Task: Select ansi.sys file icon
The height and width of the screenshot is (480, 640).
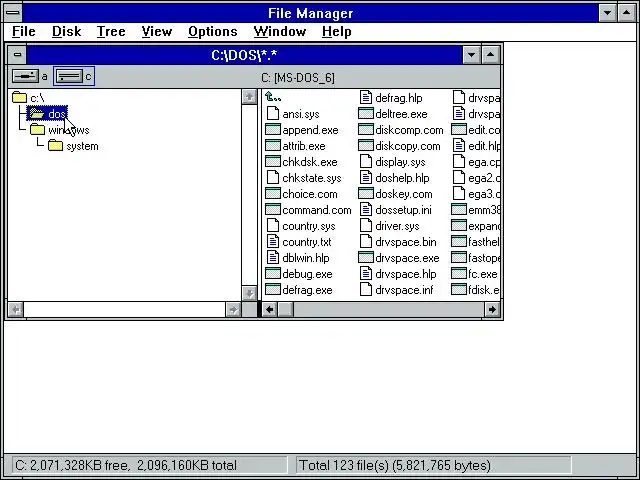Action: click(x=273, y=113)
